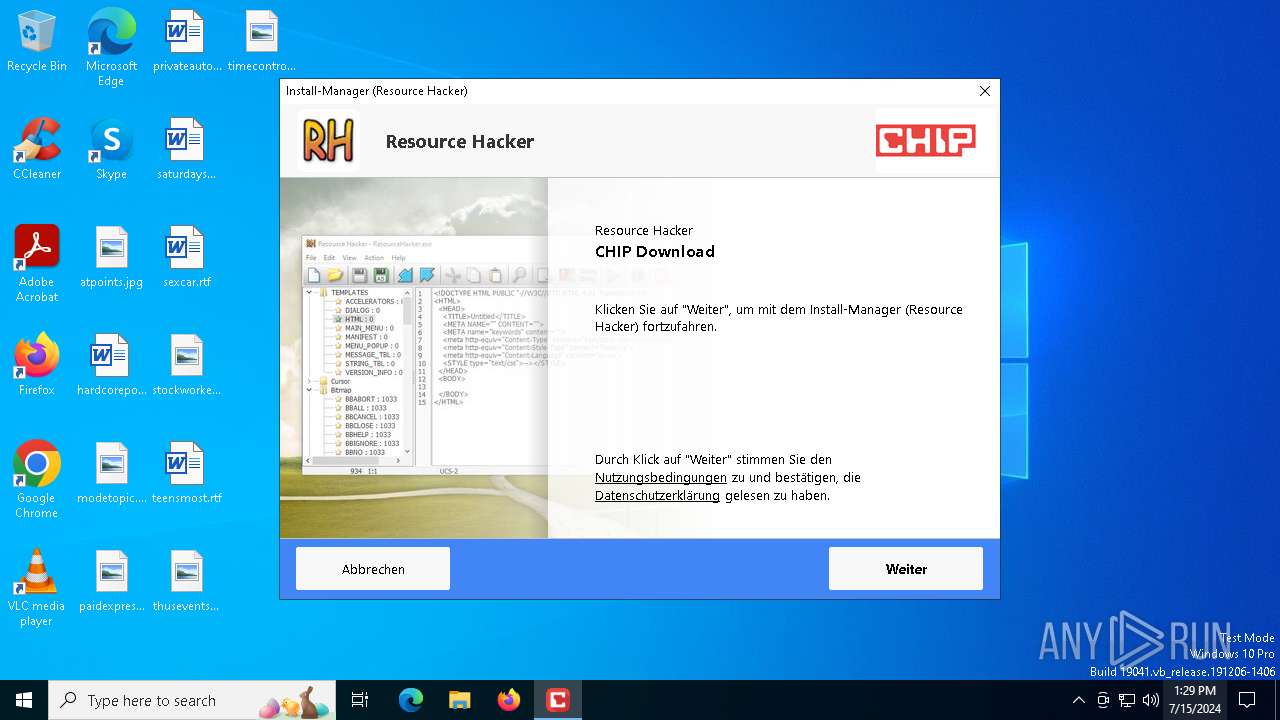Select the sexcar.rtf file icon
The height and width of the screenshot is (720, 1280).
pos(187,257)
